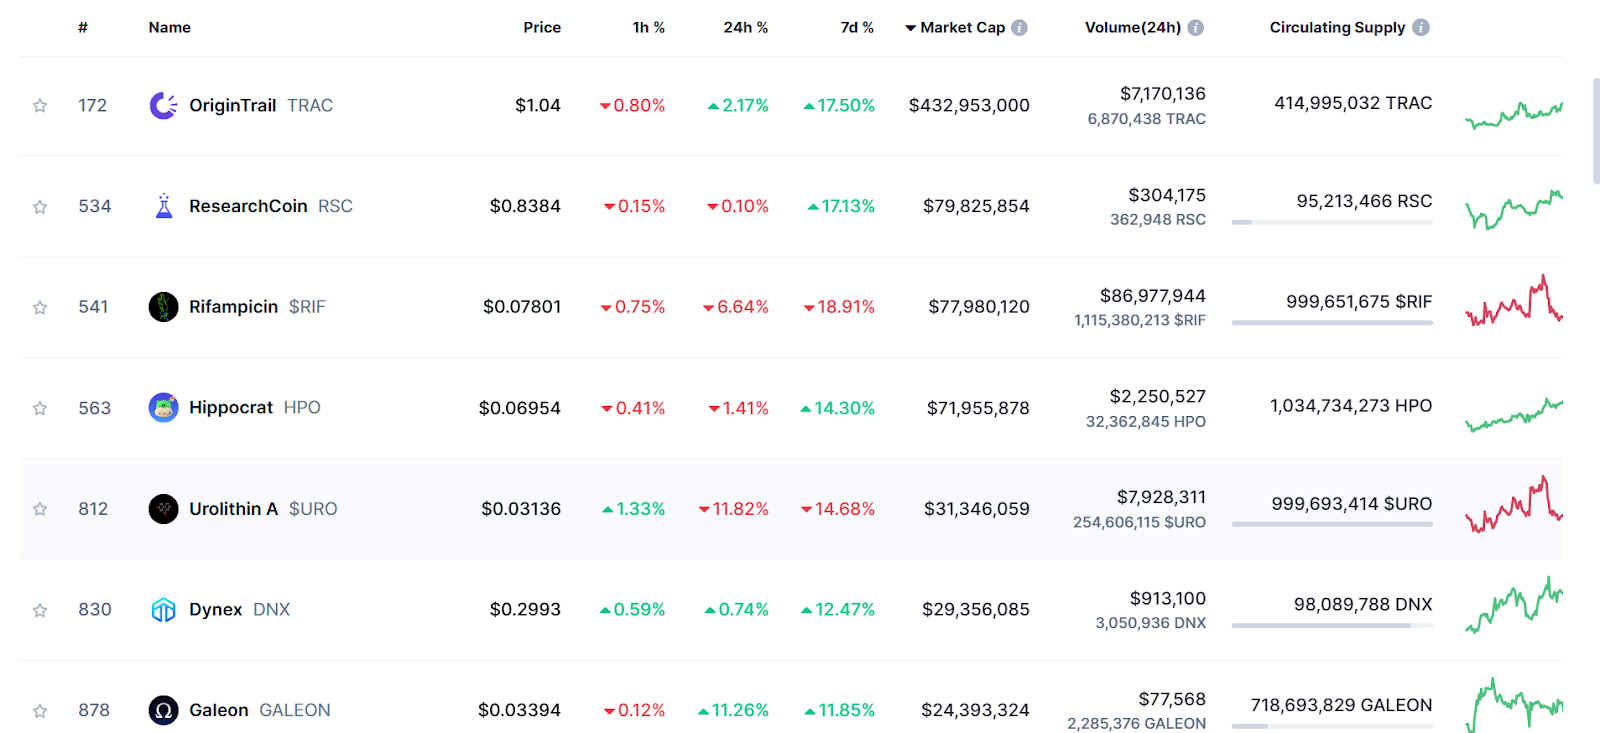Open the Market Cap sort dropdown arrow

point(909,27)
